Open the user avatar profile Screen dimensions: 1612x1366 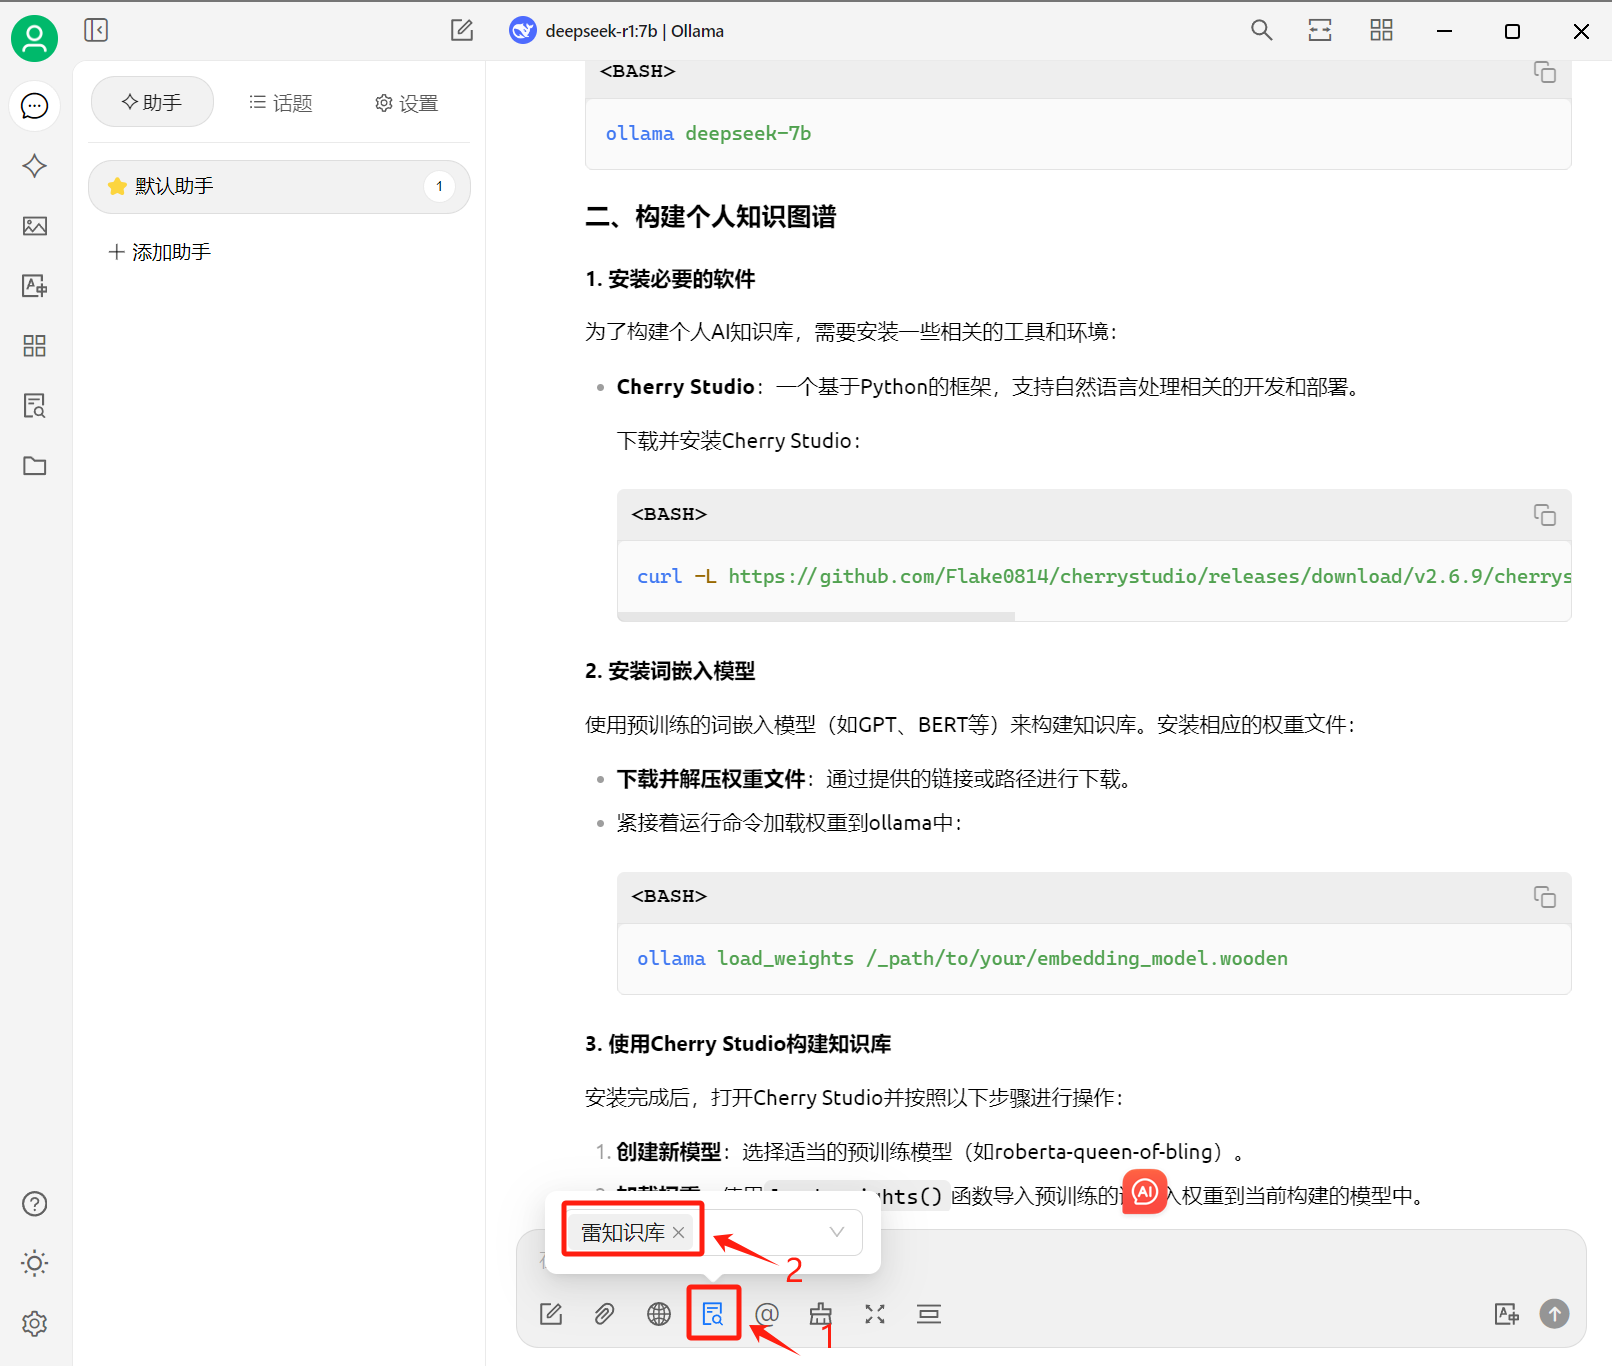point(35,39)
